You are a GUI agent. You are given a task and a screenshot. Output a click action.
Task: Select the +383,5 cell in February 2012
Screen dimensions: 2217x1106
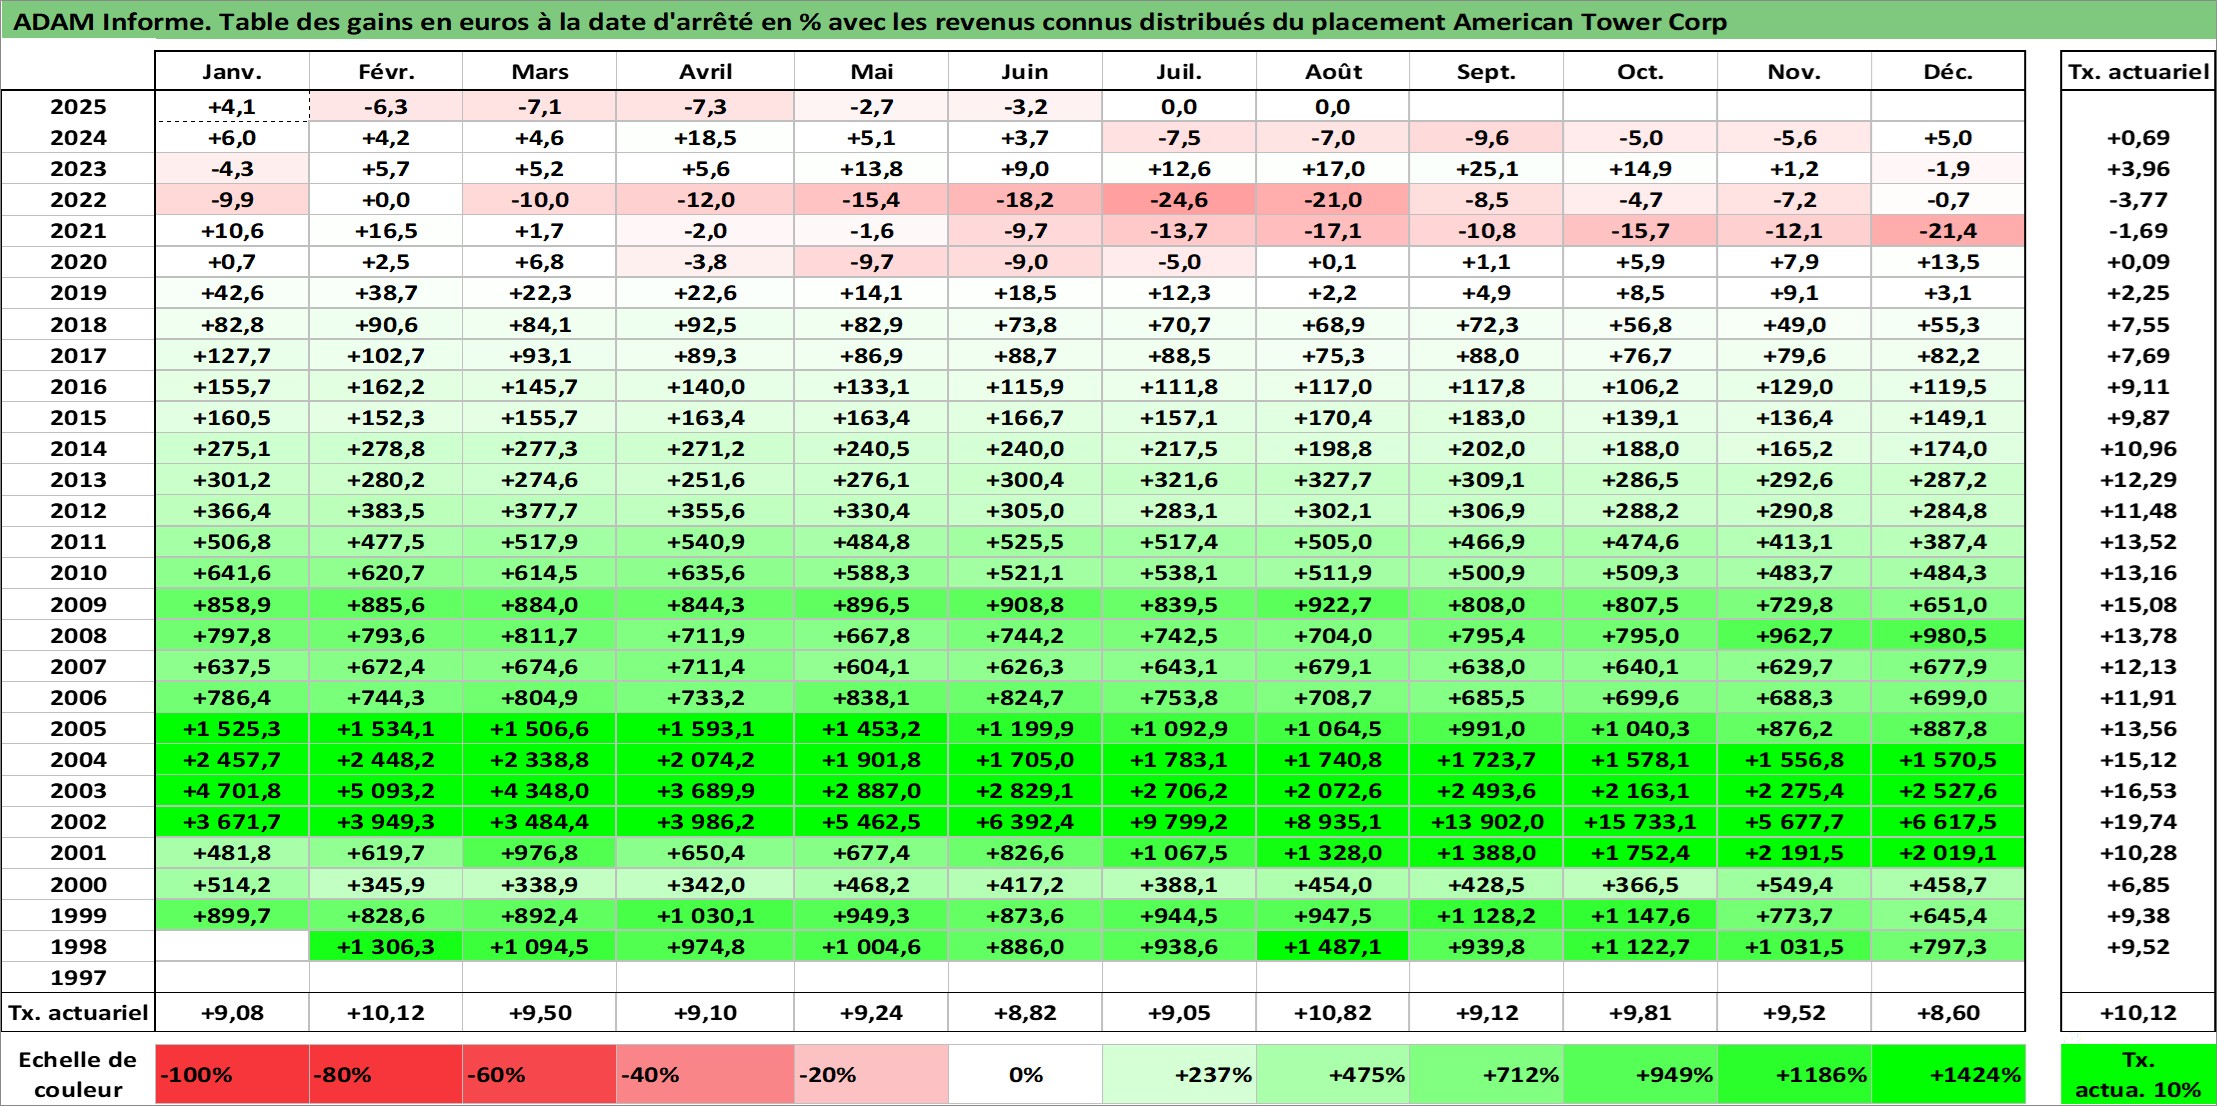pos(386,511)
